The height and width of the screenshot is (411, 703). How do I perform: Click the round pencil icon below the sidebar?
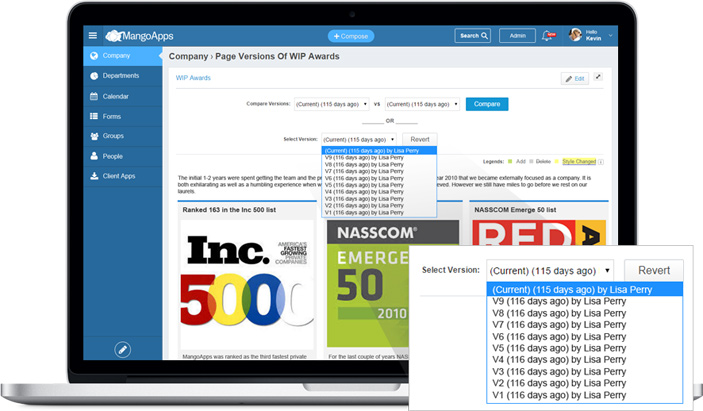pos(122,350)
